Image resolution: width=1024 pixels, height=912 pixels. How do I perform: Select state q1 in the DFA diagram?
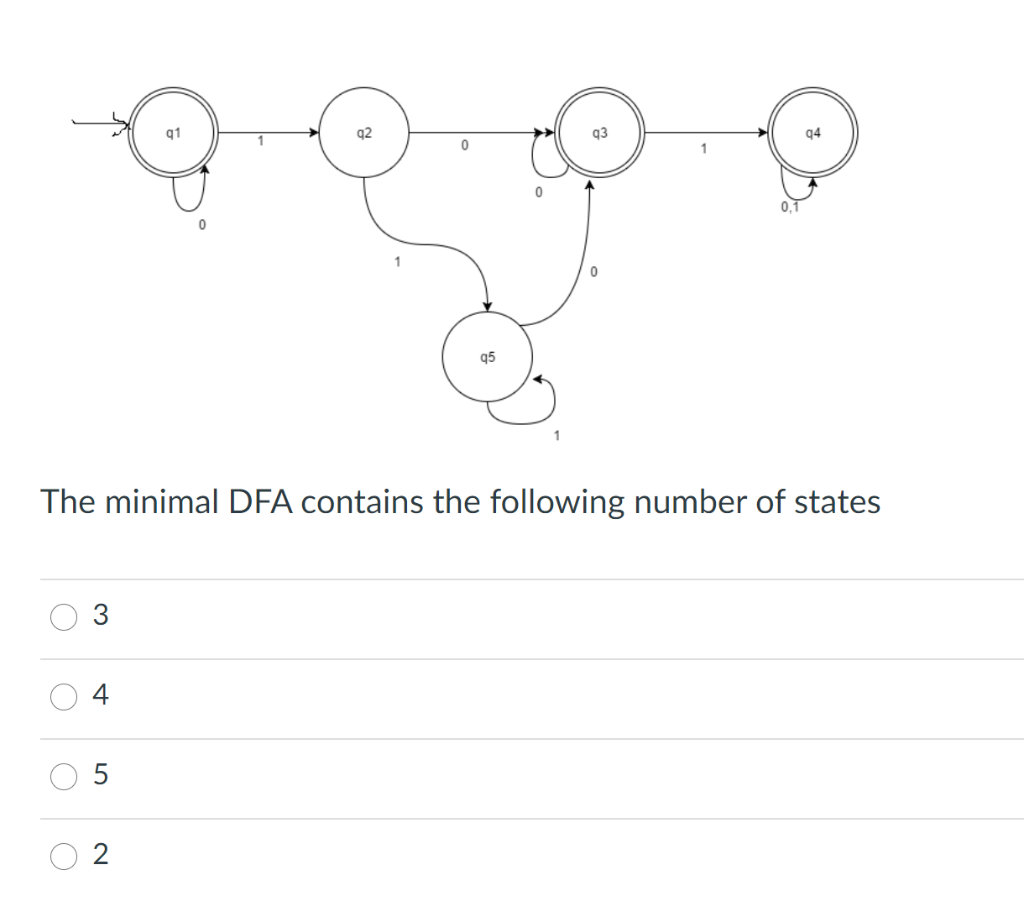172,131
